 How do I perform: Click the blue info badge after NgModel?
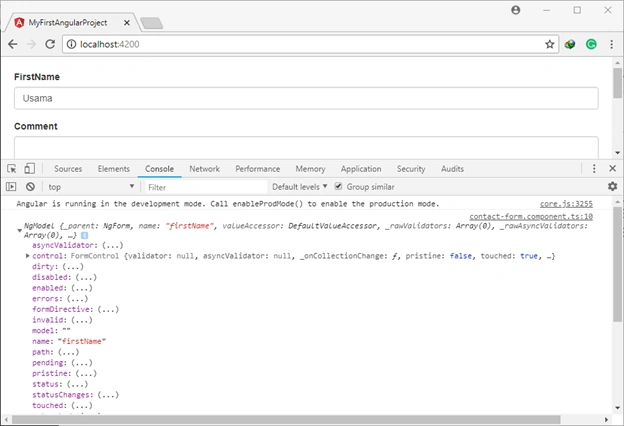(84, 236)
